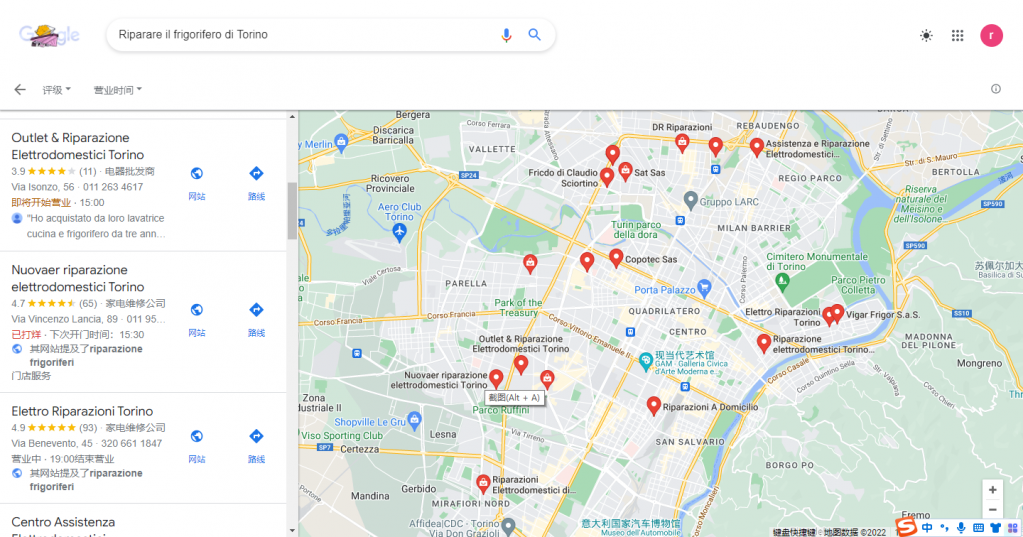Open the Elettro Riparazioni Torino listing title
The height and width of the screenshot is (537, 1023).
pos(82,411)
